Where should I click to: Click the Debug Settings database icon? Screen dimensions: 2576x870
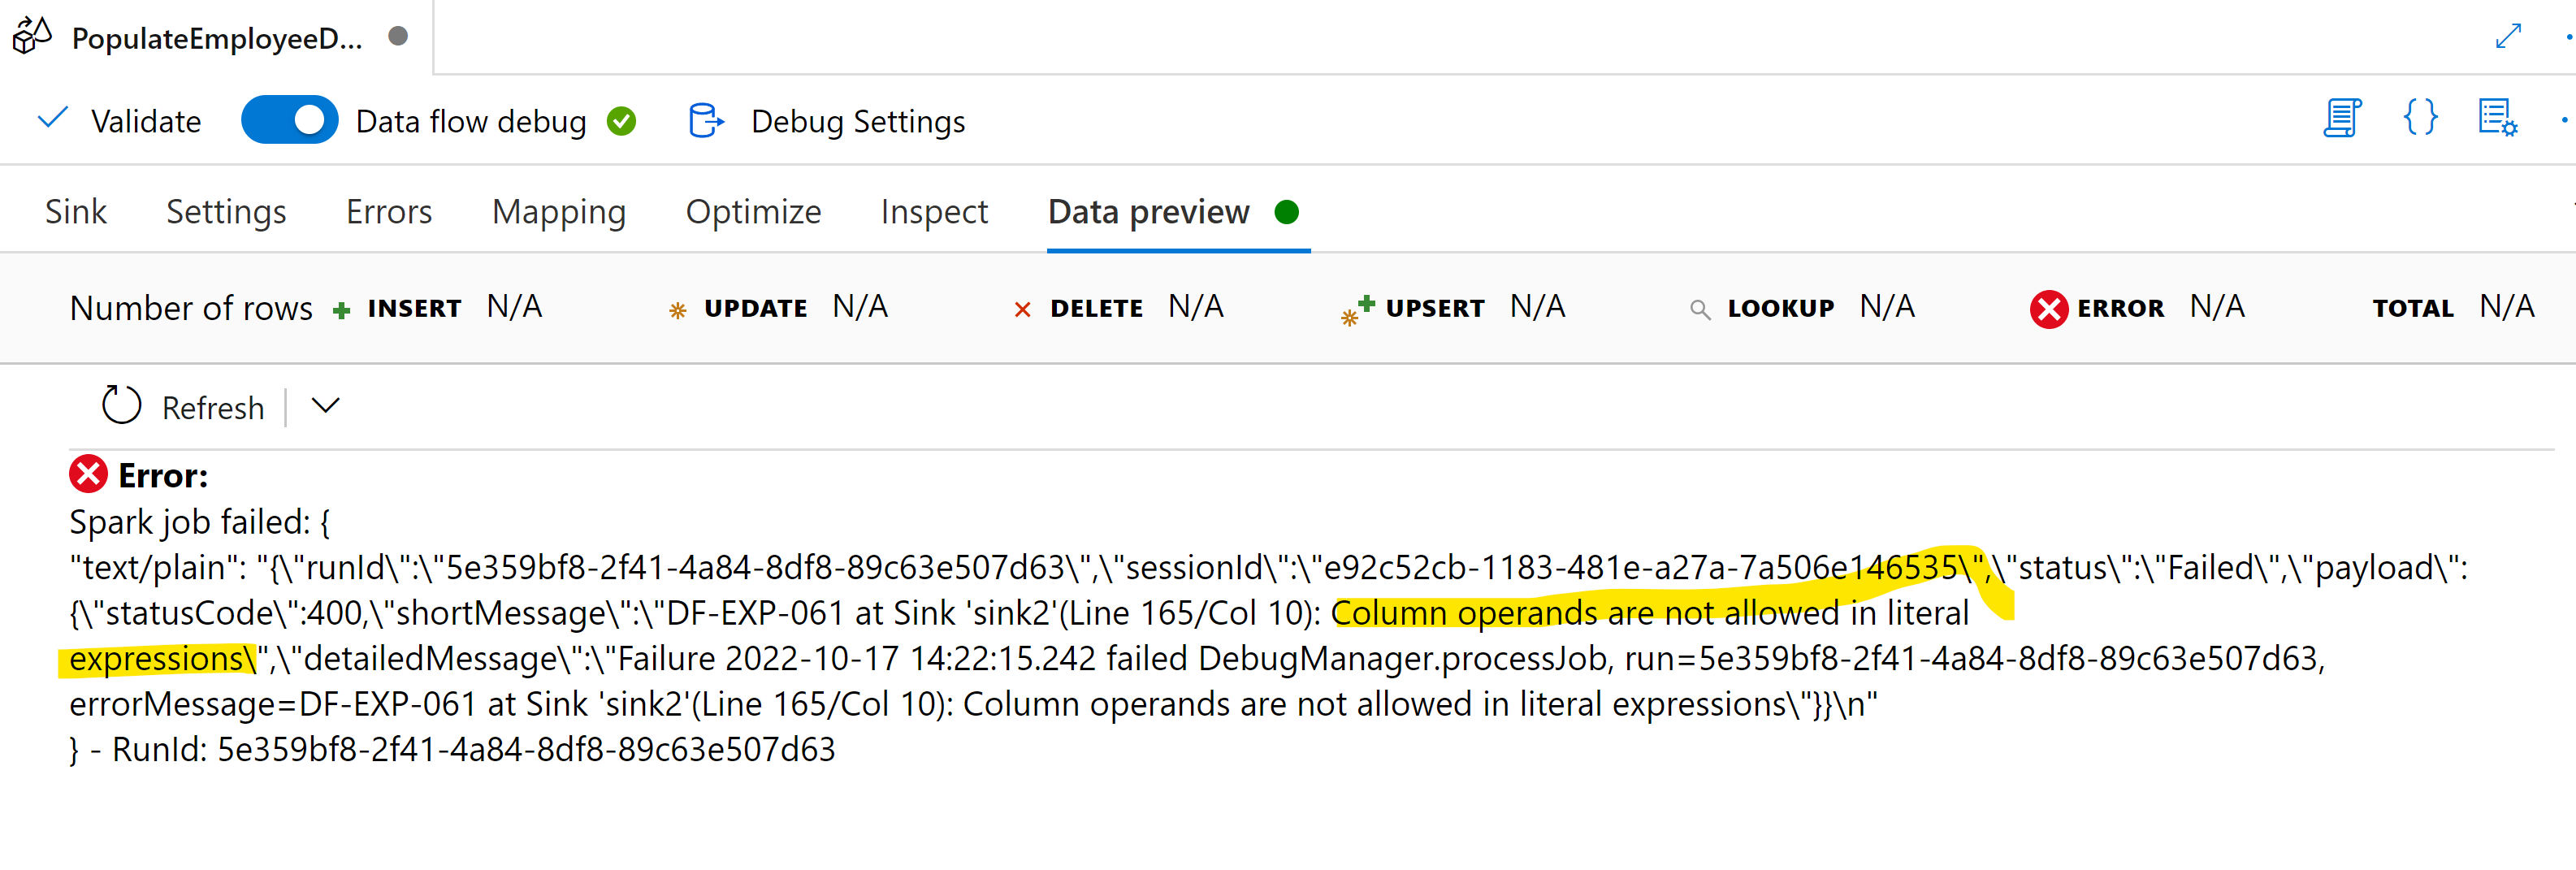point(706,121)
